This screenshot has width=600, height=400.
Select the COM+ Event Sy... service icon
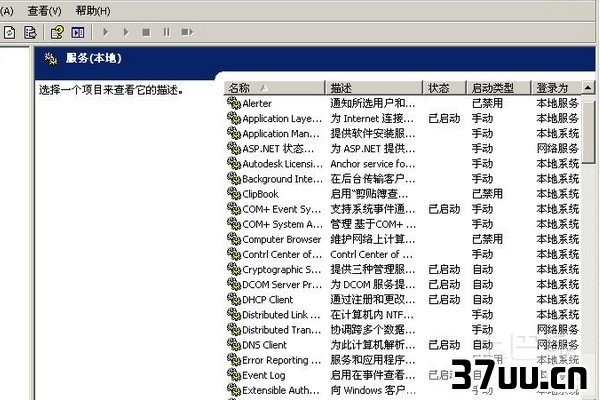coord(234,209)
